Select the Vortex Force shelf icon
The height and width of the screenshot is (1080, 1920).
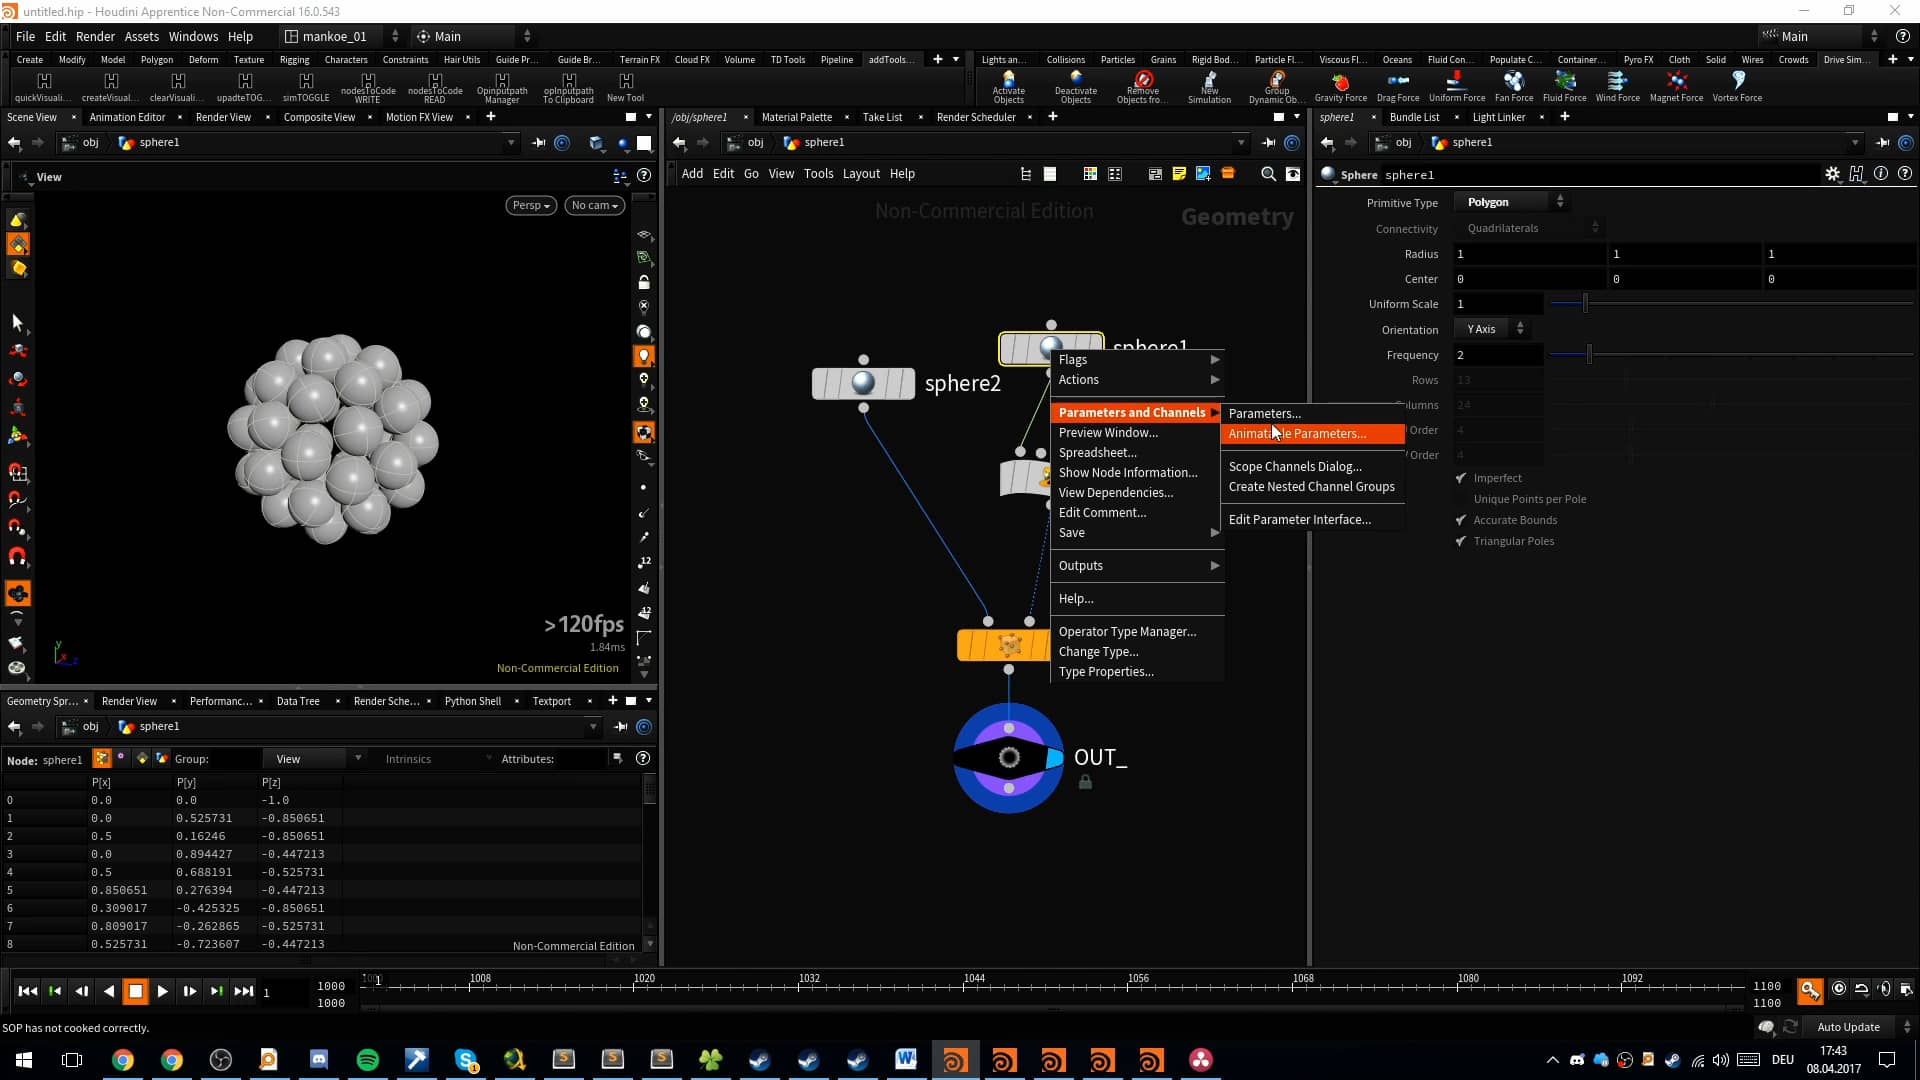coord(1737,86)
